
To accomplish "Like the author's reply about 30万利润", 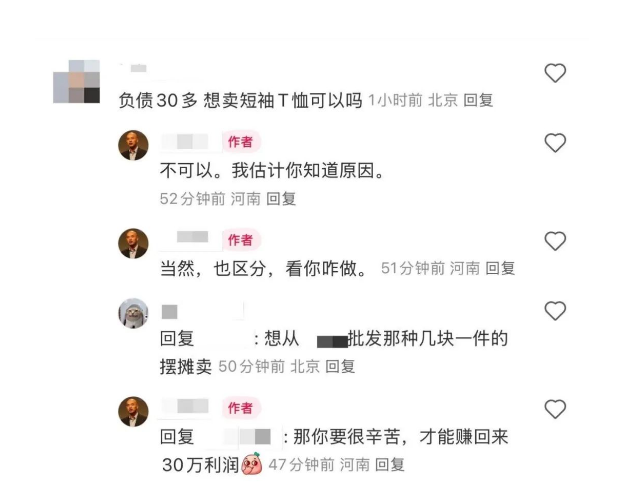I will click(x=555, y=409).
